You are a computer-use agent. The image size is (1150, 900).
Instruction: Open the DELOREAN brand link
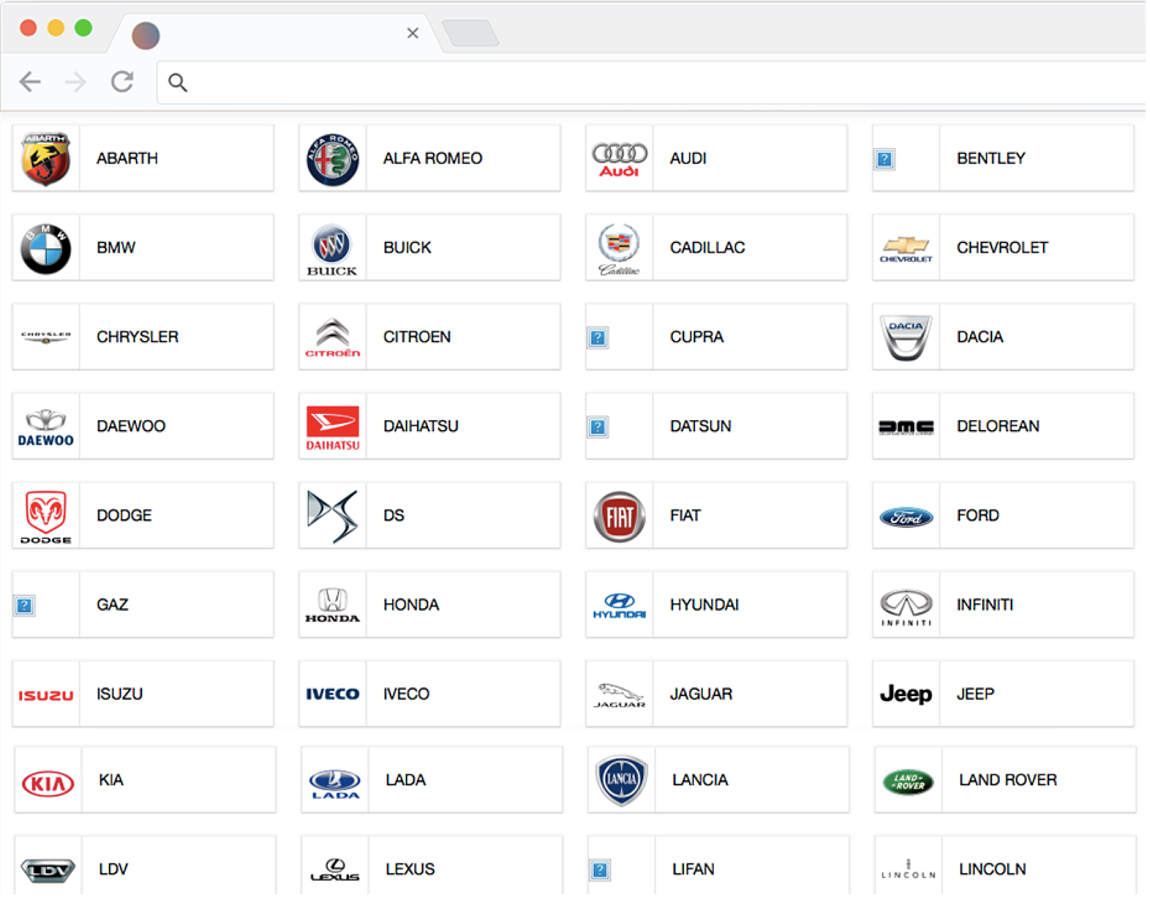pos(1003,427)
